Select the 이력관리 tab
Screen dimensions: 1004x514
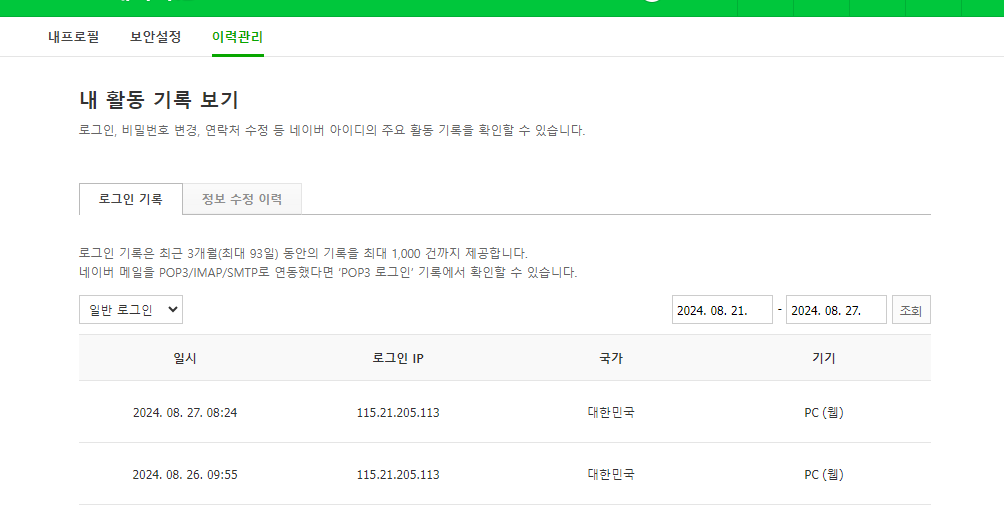point(237,37)
